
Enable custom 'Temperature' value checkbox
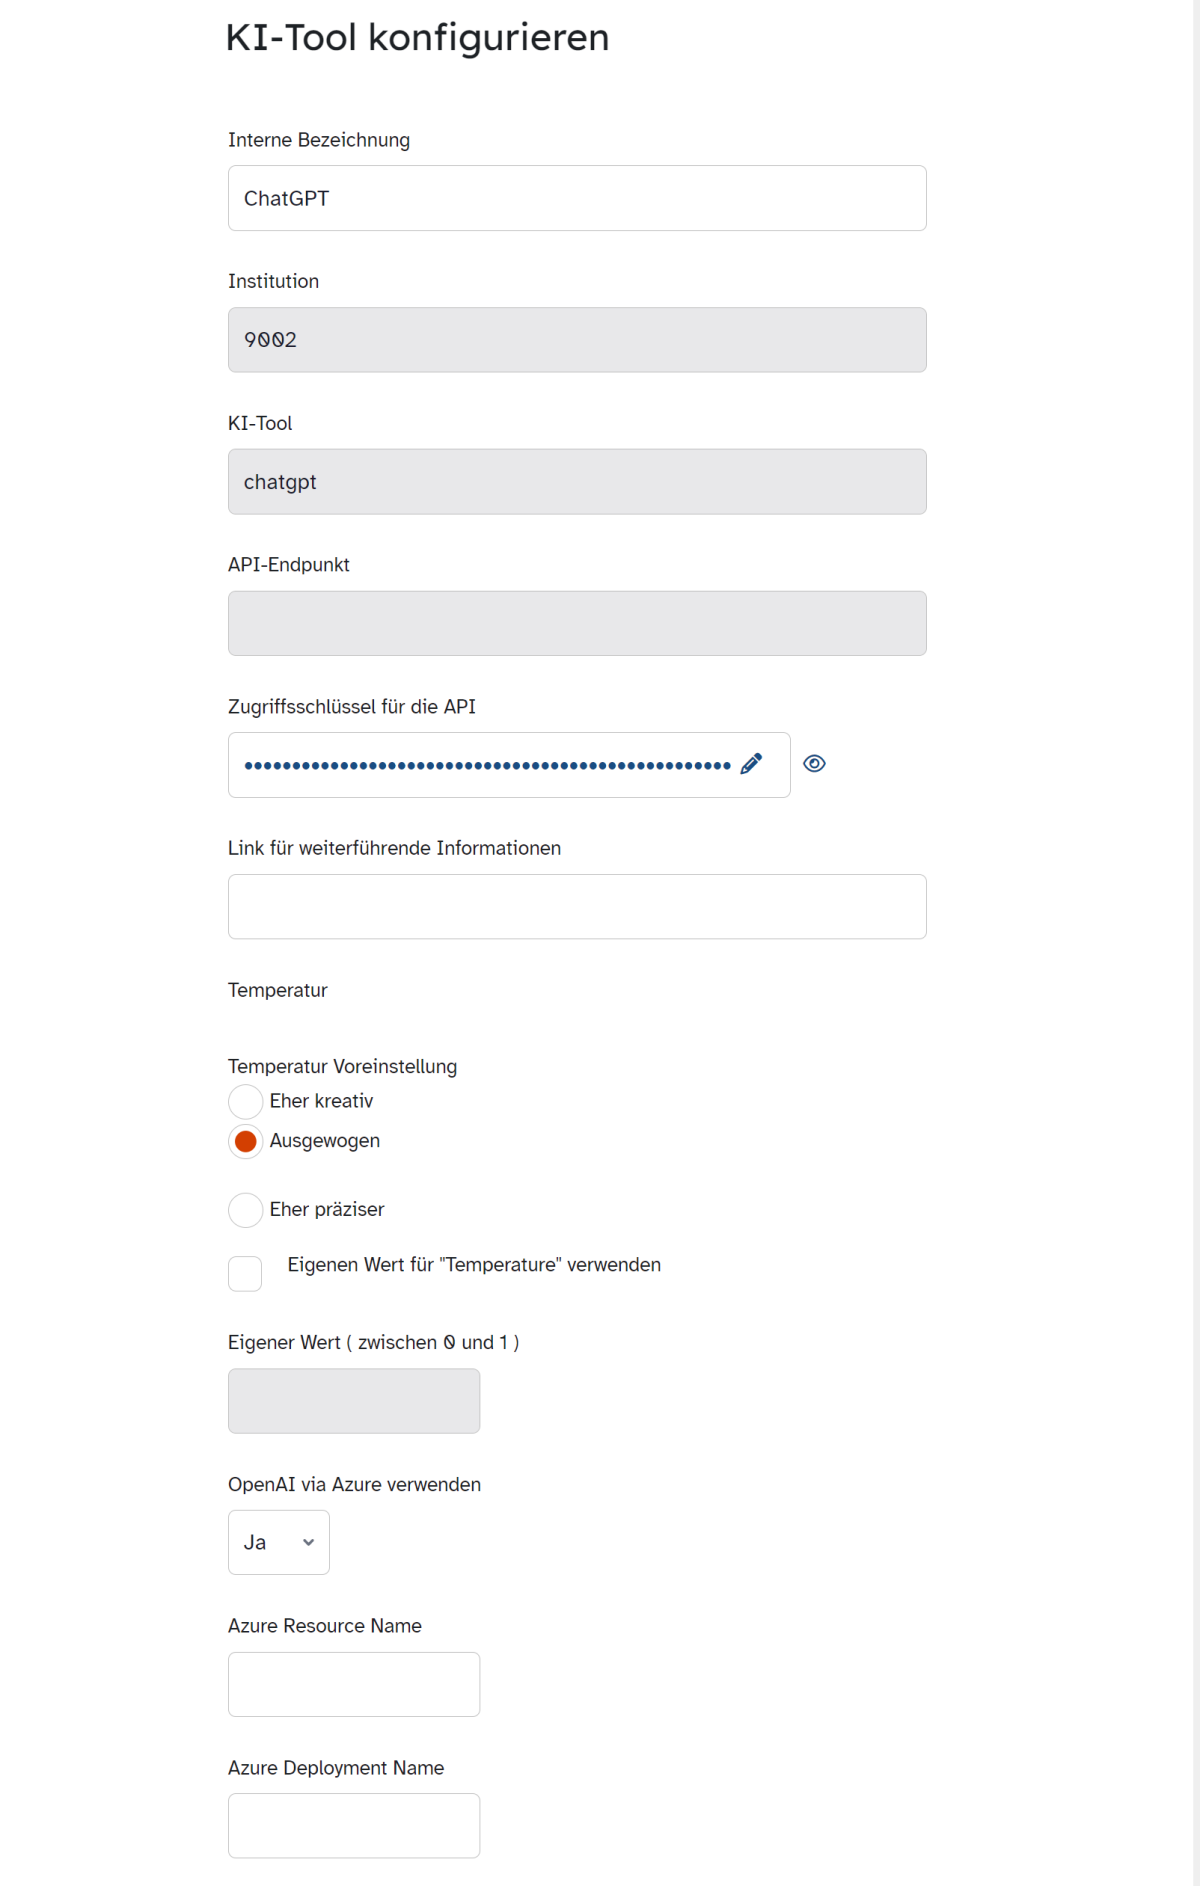click(245, 1274)
